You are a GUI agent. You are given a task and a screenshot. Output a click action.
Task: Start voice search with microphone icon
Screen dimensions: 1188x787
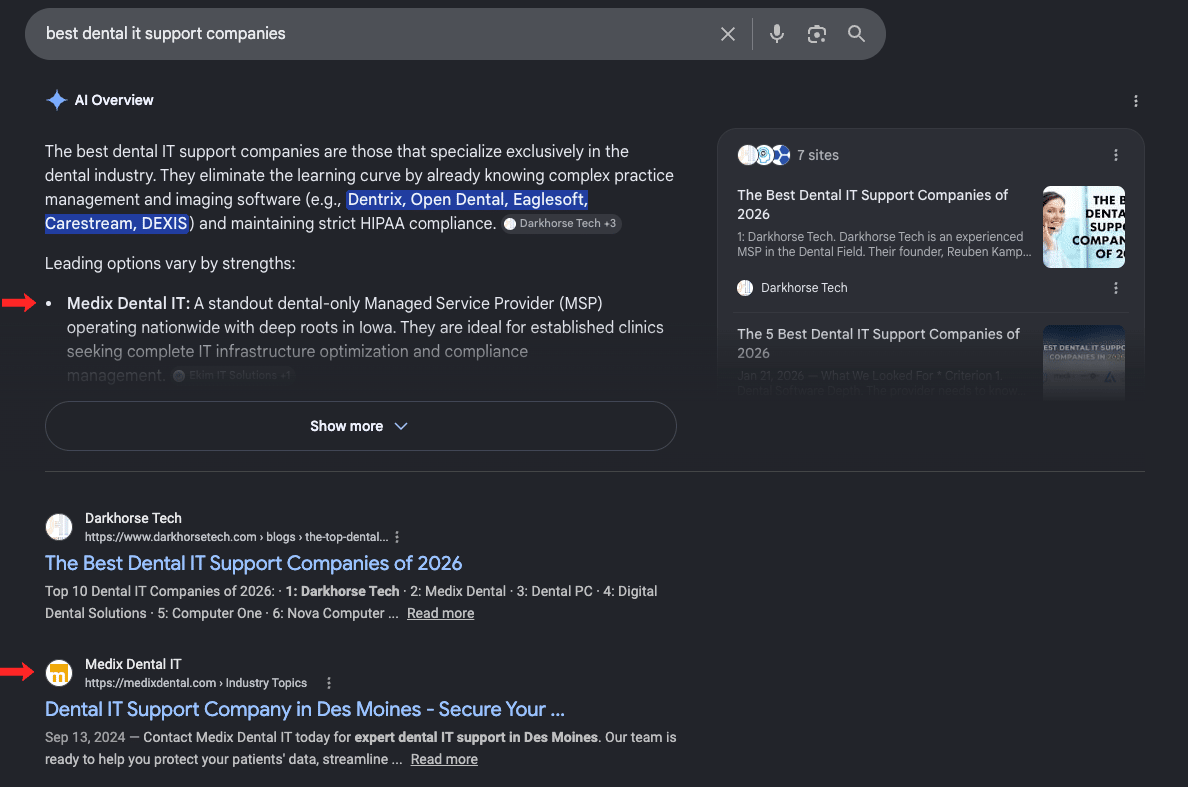coord(777,34)
